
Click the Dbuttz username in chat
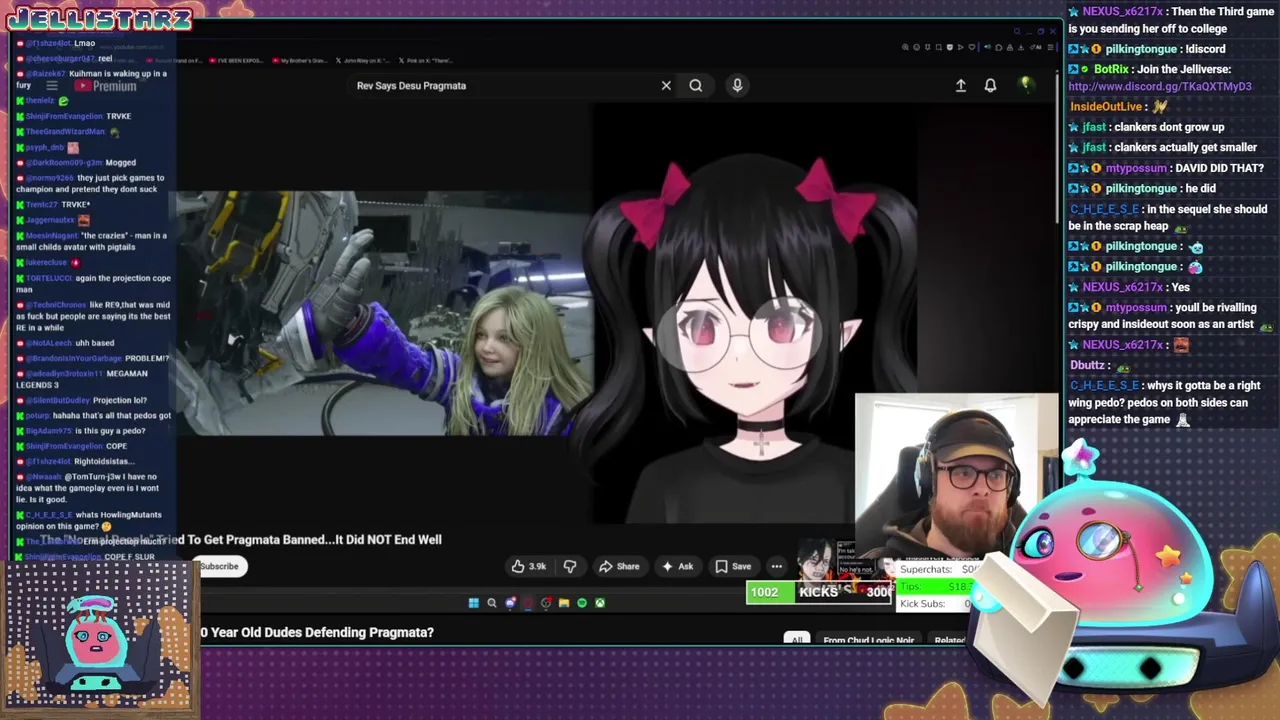(x=1089, y=366)
